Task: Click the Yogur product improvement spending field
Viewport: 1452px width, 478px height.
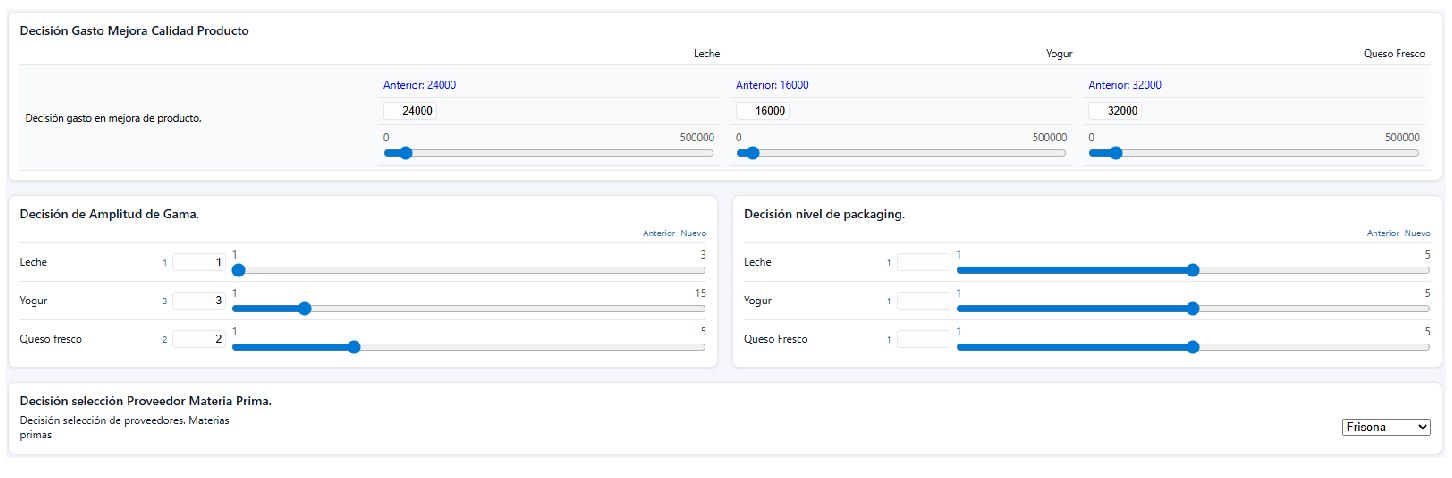Action: [763, 111]
